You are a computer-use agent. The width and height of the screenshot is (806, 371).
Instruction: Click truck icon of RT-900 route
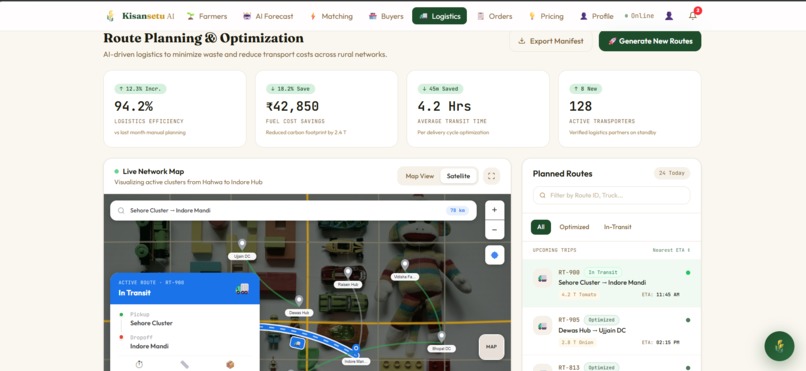tap(542, 278)
